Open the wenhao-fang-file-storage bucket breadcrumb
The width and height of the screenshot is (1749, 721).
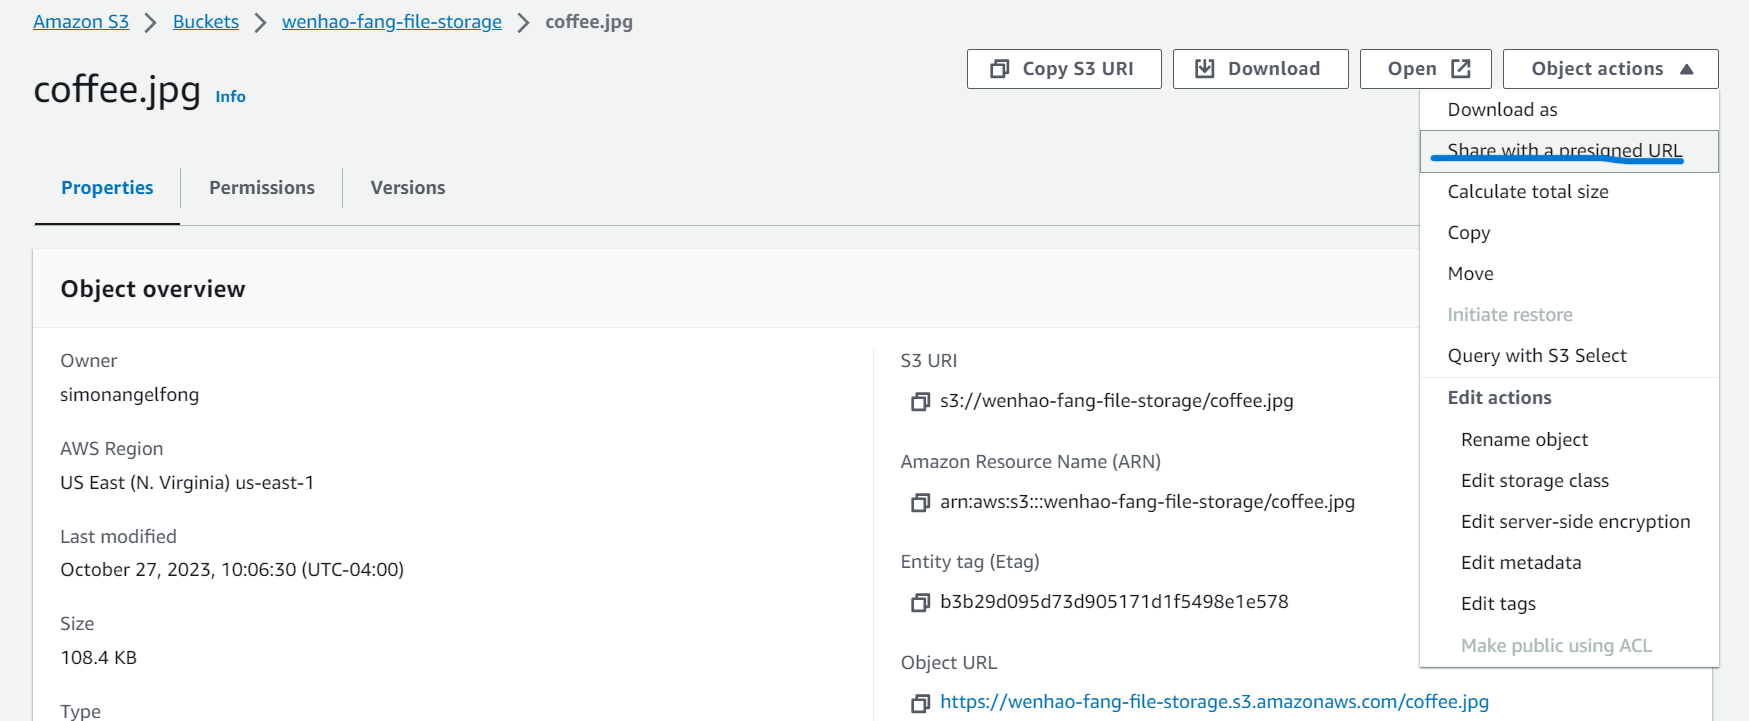click(x=392, y=22)
